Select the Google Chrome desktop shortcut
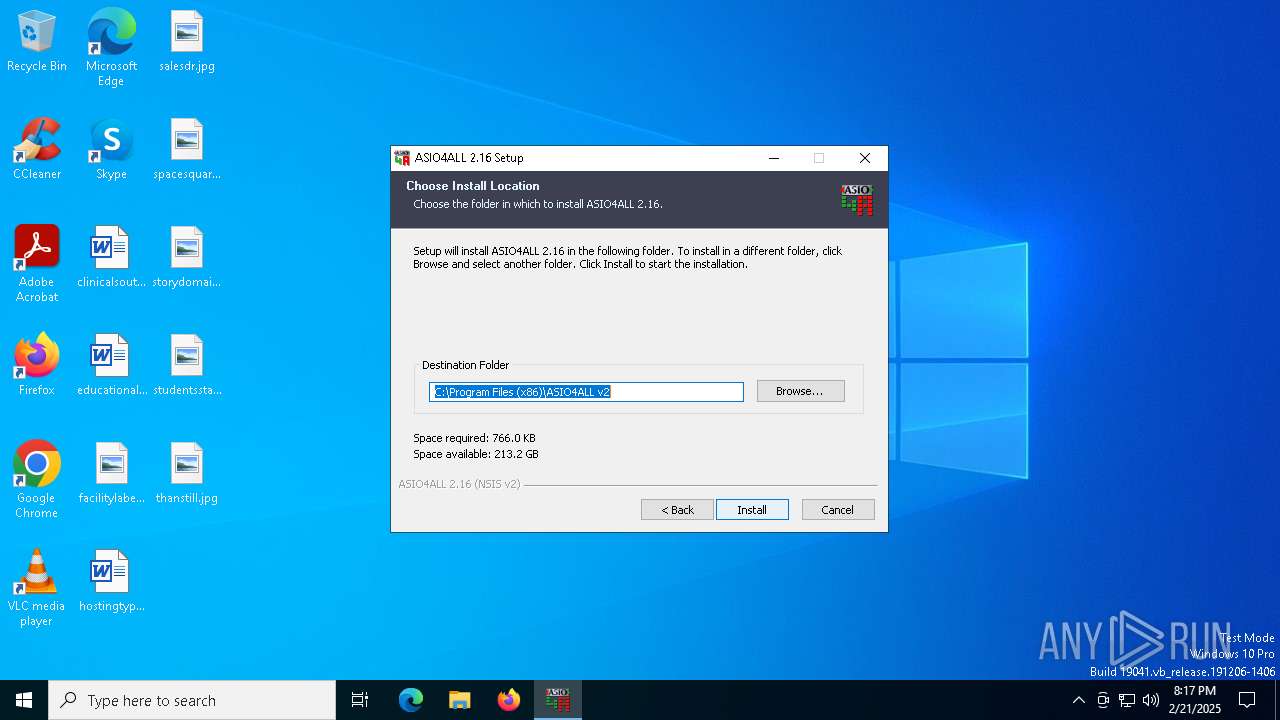 tap(37, 480)
